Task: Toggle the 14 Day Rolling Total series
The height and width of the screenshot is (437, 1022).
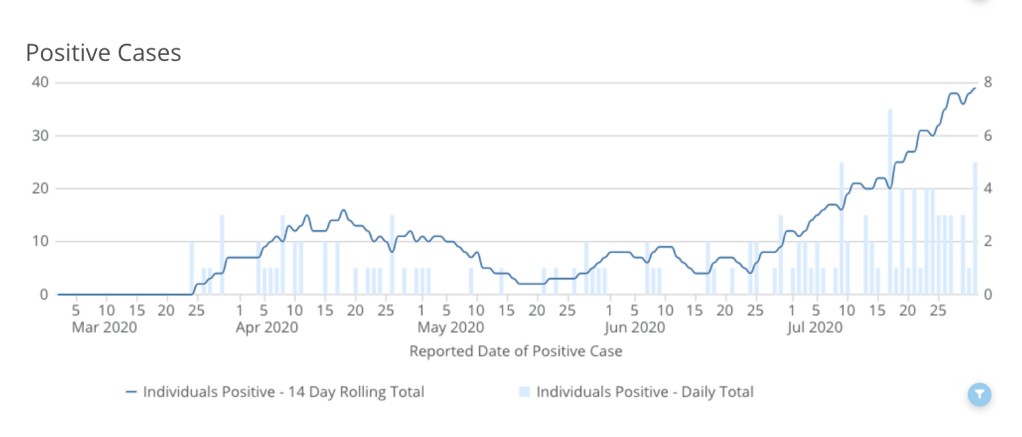Action: 283,392
